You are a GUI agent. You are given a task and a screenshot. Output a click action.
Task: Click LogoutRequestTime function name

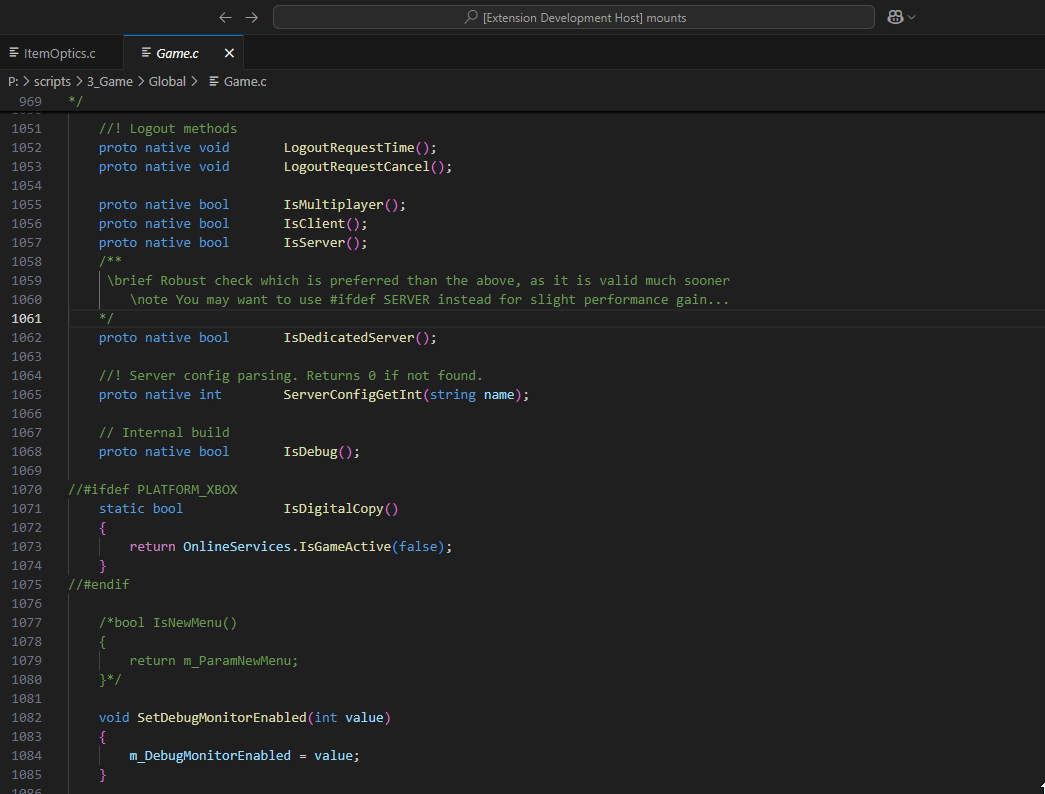pyautogui.click(x=349, y=147)
